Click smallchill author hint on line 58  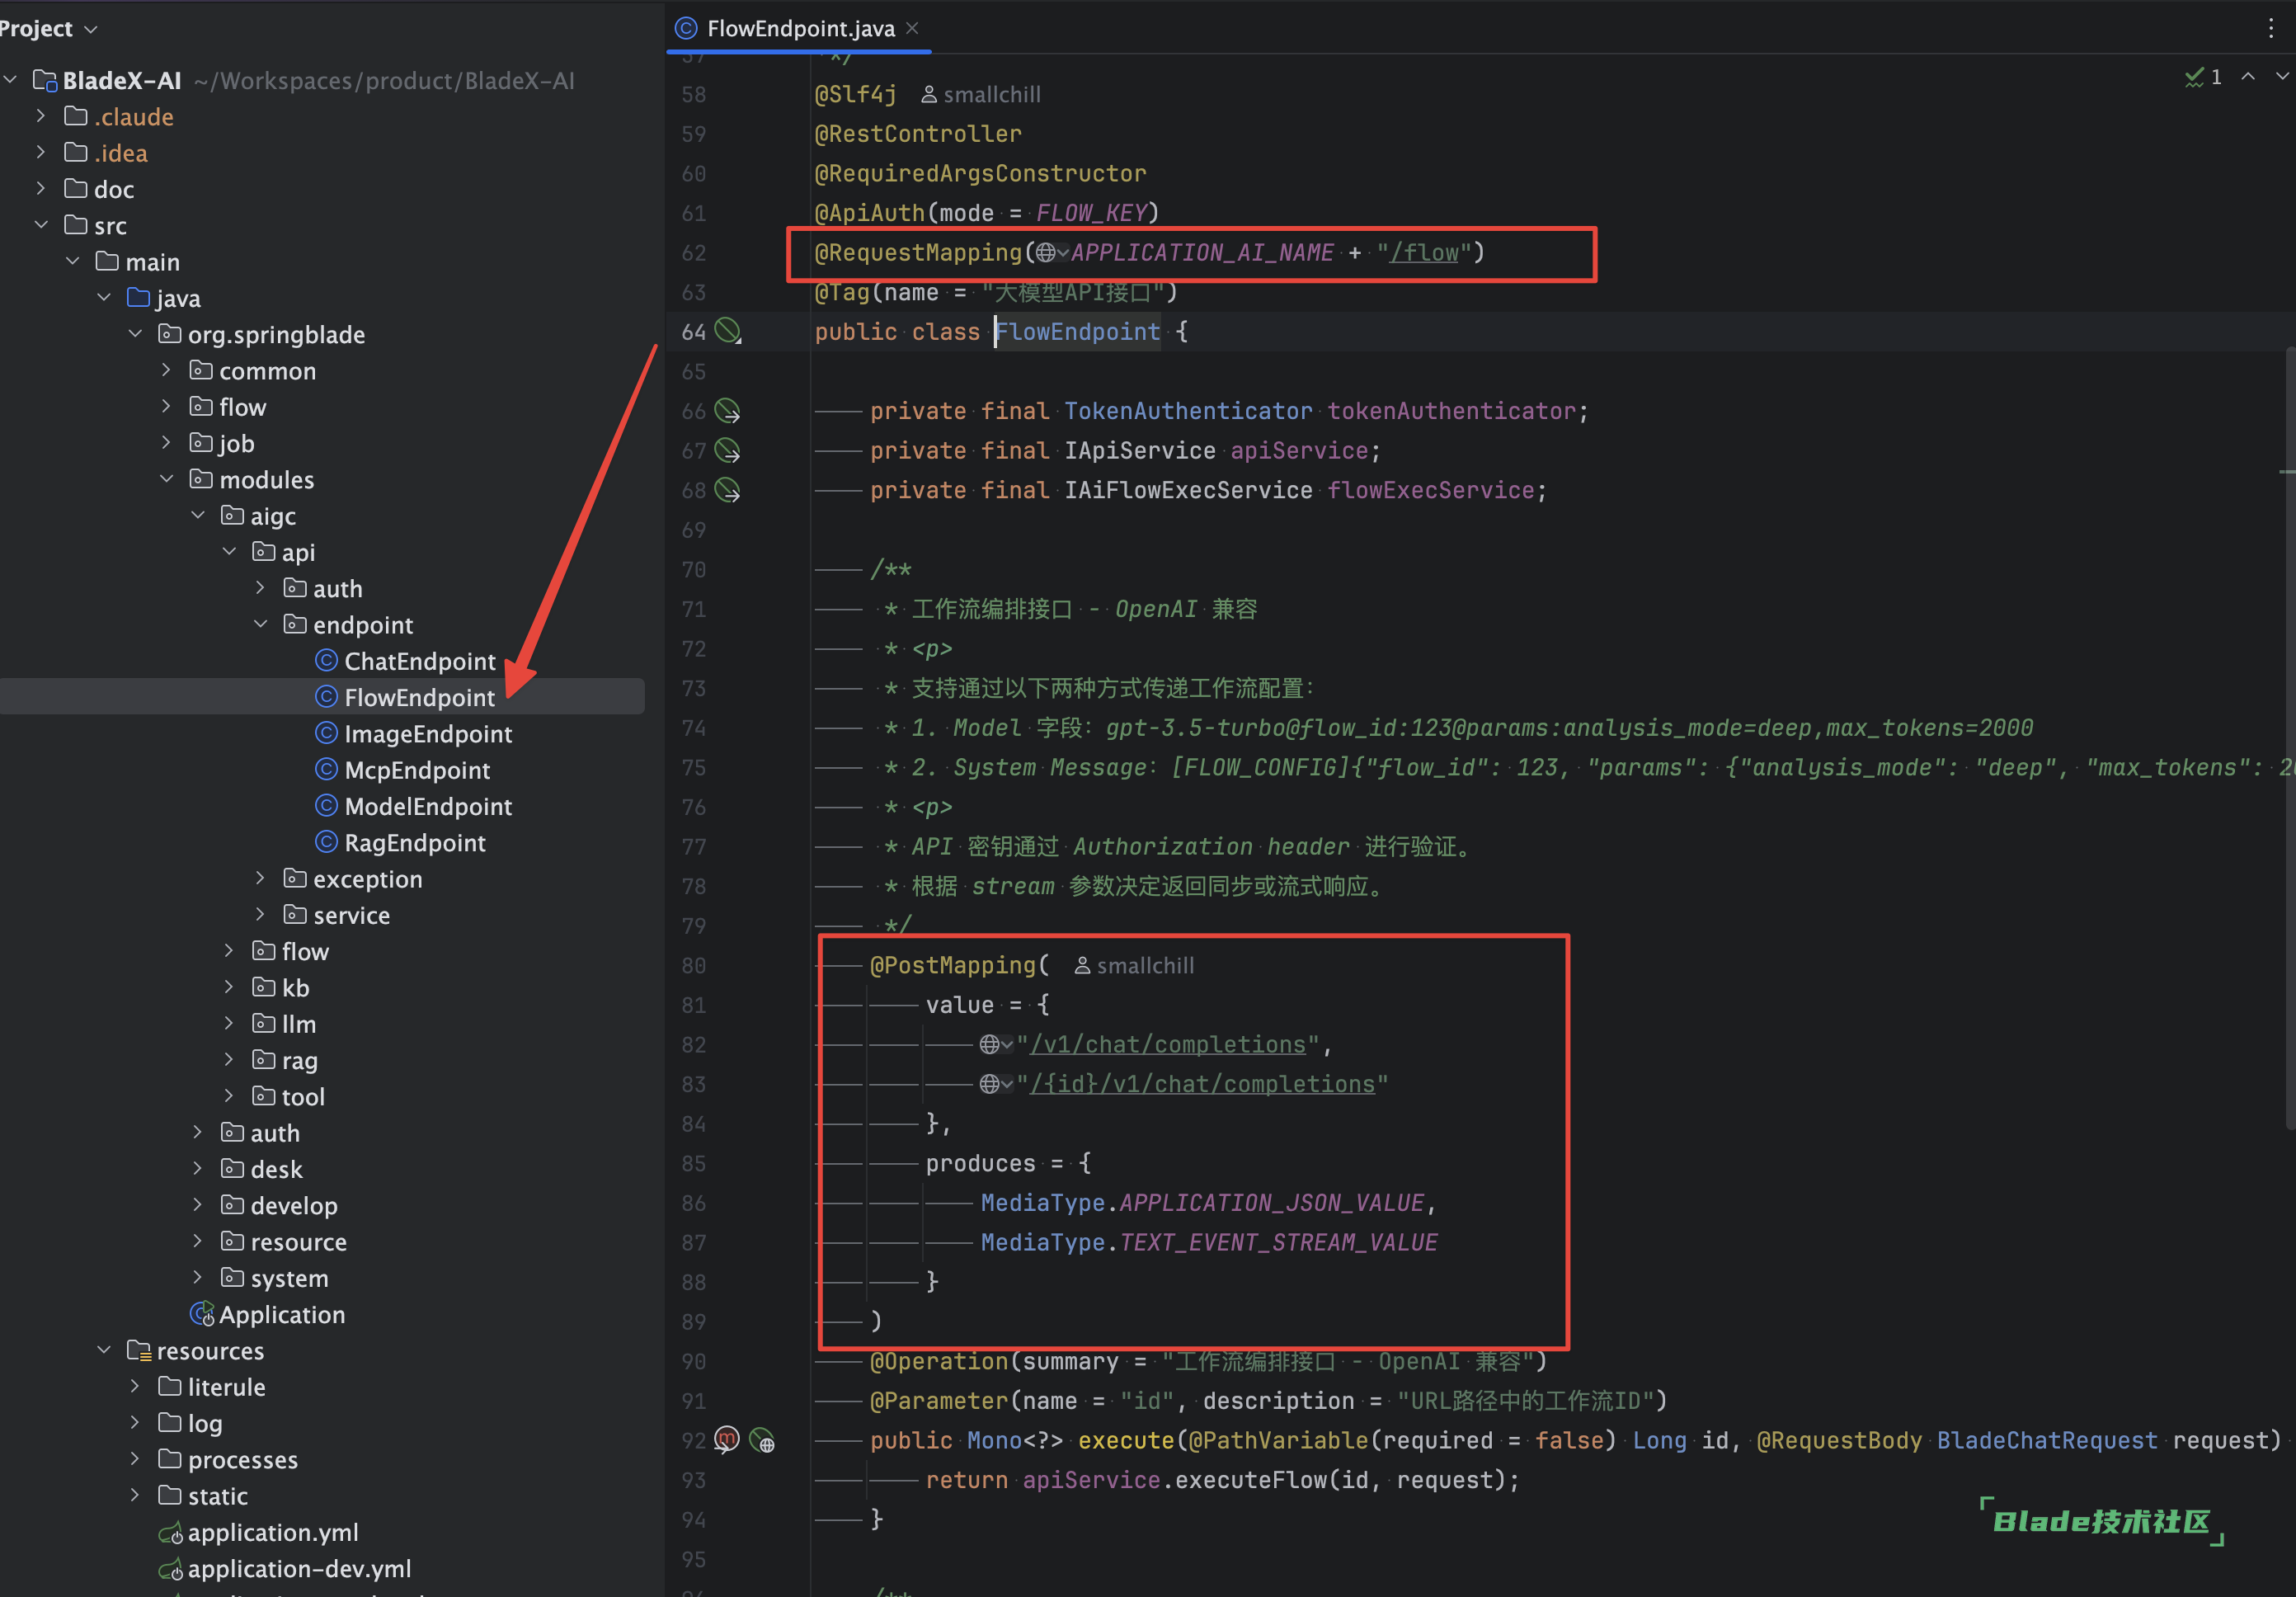pos(980,94)
